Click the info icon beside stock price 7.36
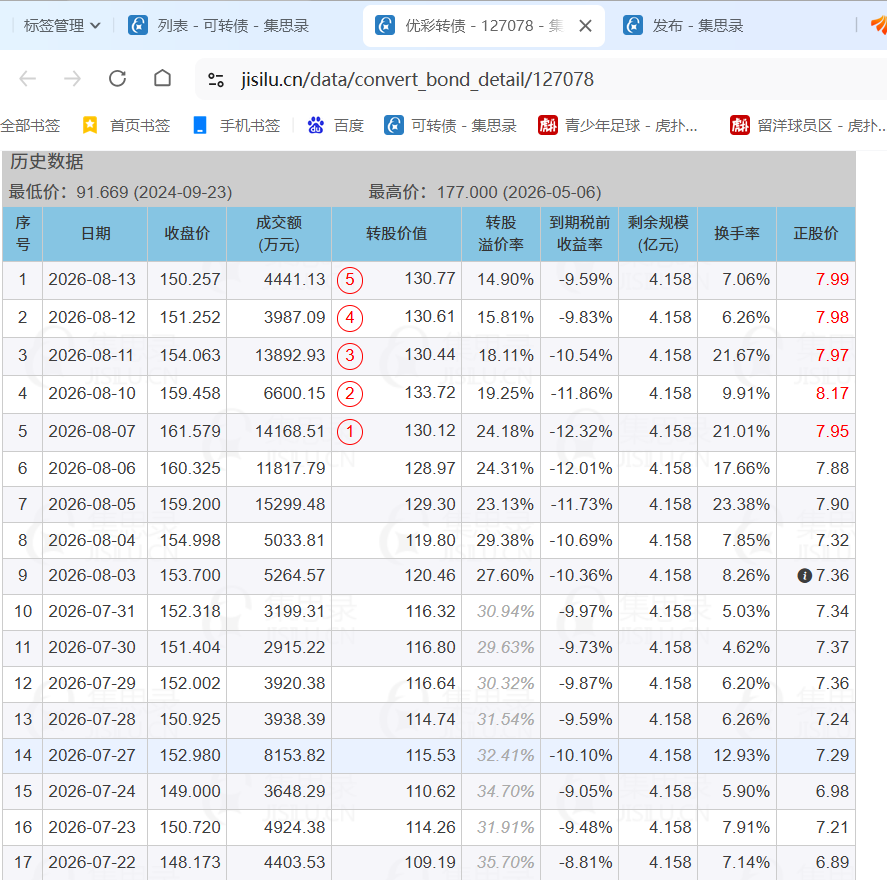 pos(804,576)
